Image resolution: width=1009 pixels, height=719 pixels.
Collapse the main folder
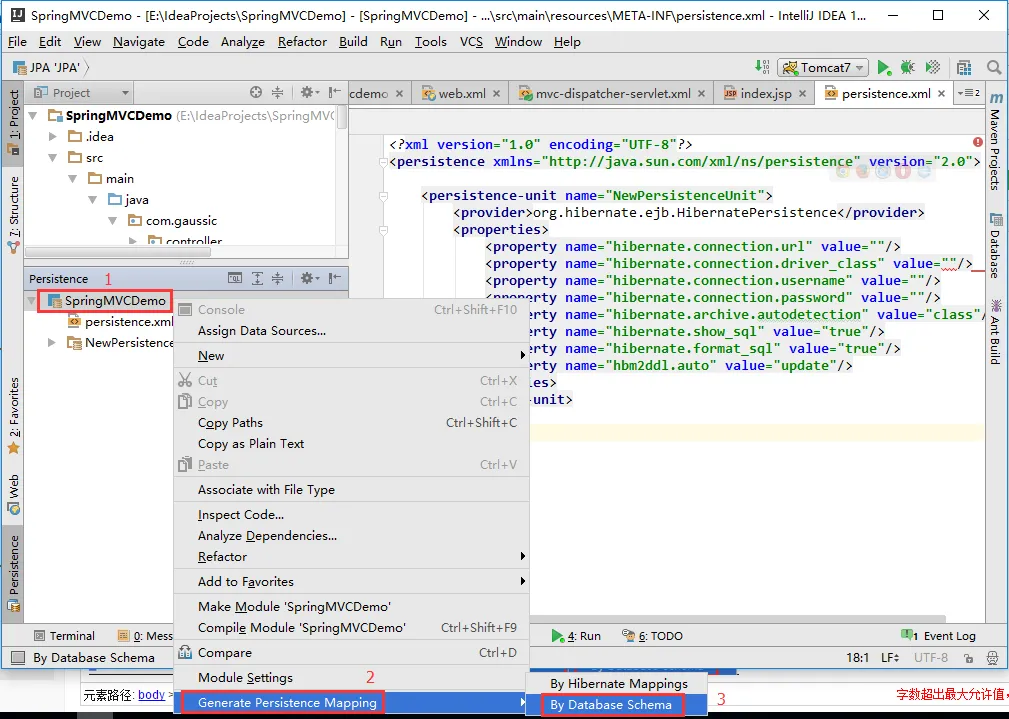coord(73,179)
